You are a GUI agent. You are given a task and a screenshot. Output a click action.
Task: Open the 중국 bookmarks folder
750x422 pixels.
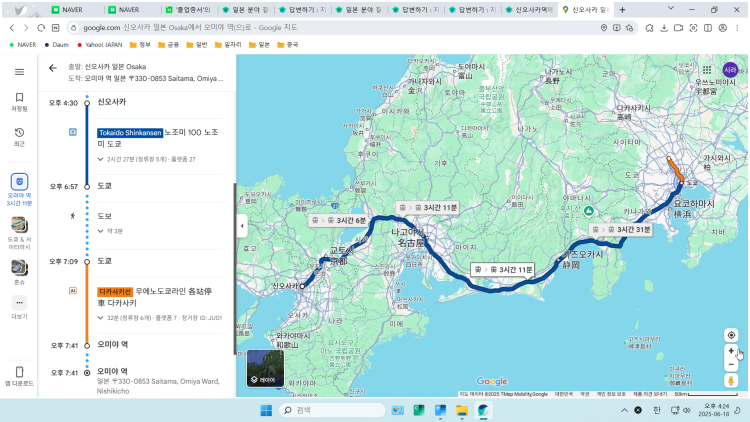point(287,44)
